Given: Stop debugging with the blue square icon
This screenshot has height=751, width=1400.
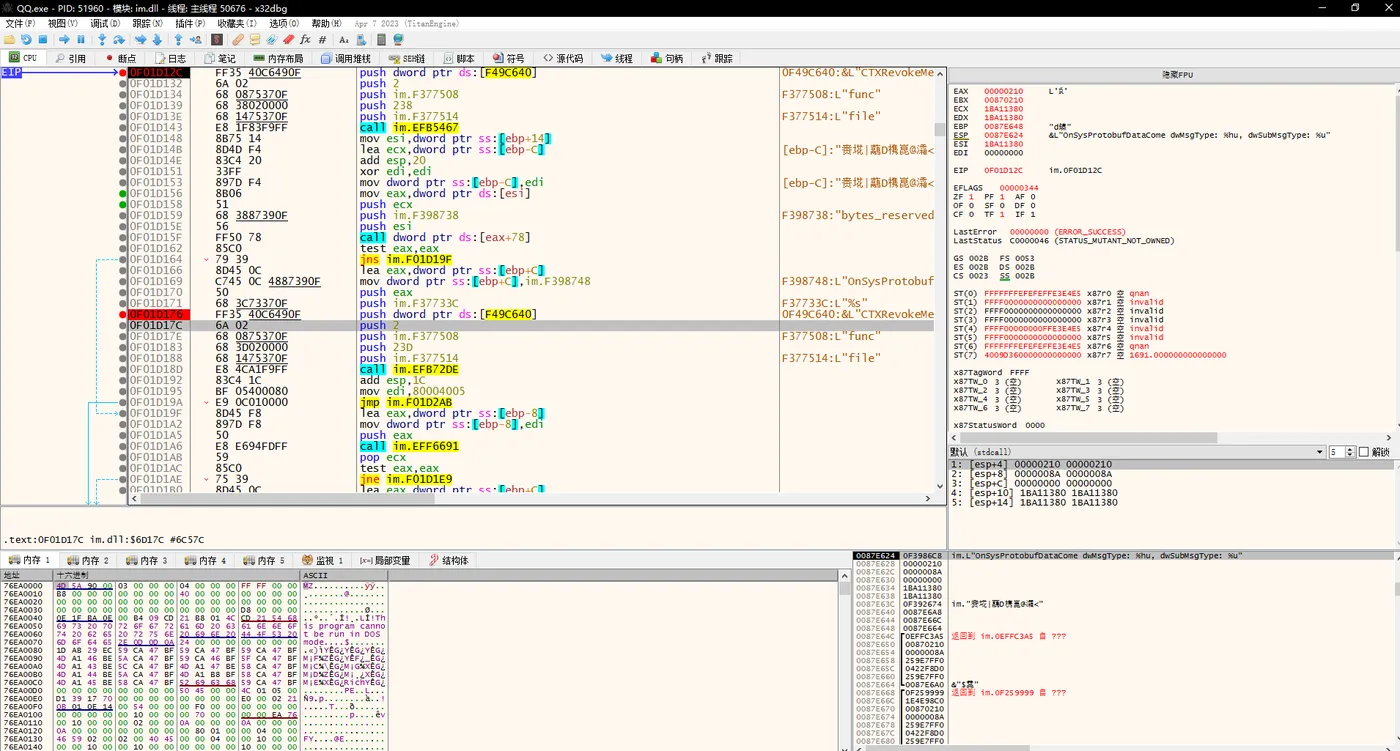Looking at the screenshot, I should (x=44, y=40).
